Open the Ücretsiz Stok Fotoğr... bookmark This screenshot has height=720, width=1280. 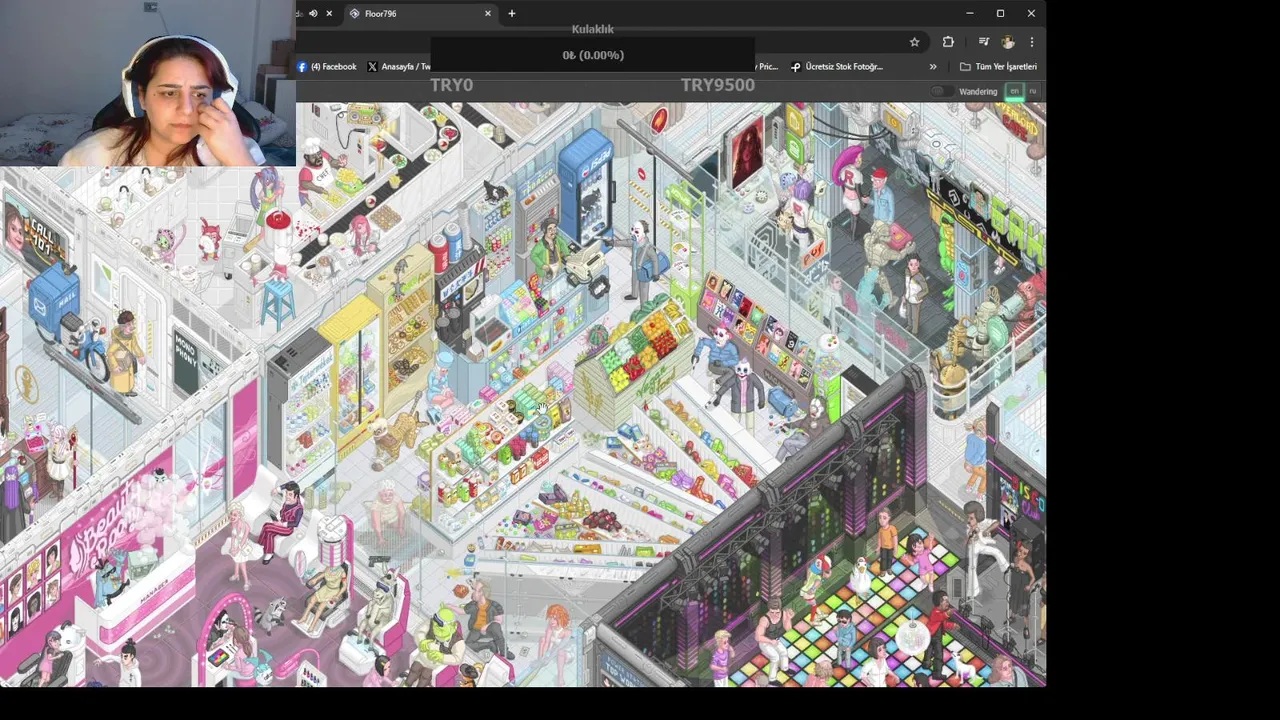click(837, 67)
